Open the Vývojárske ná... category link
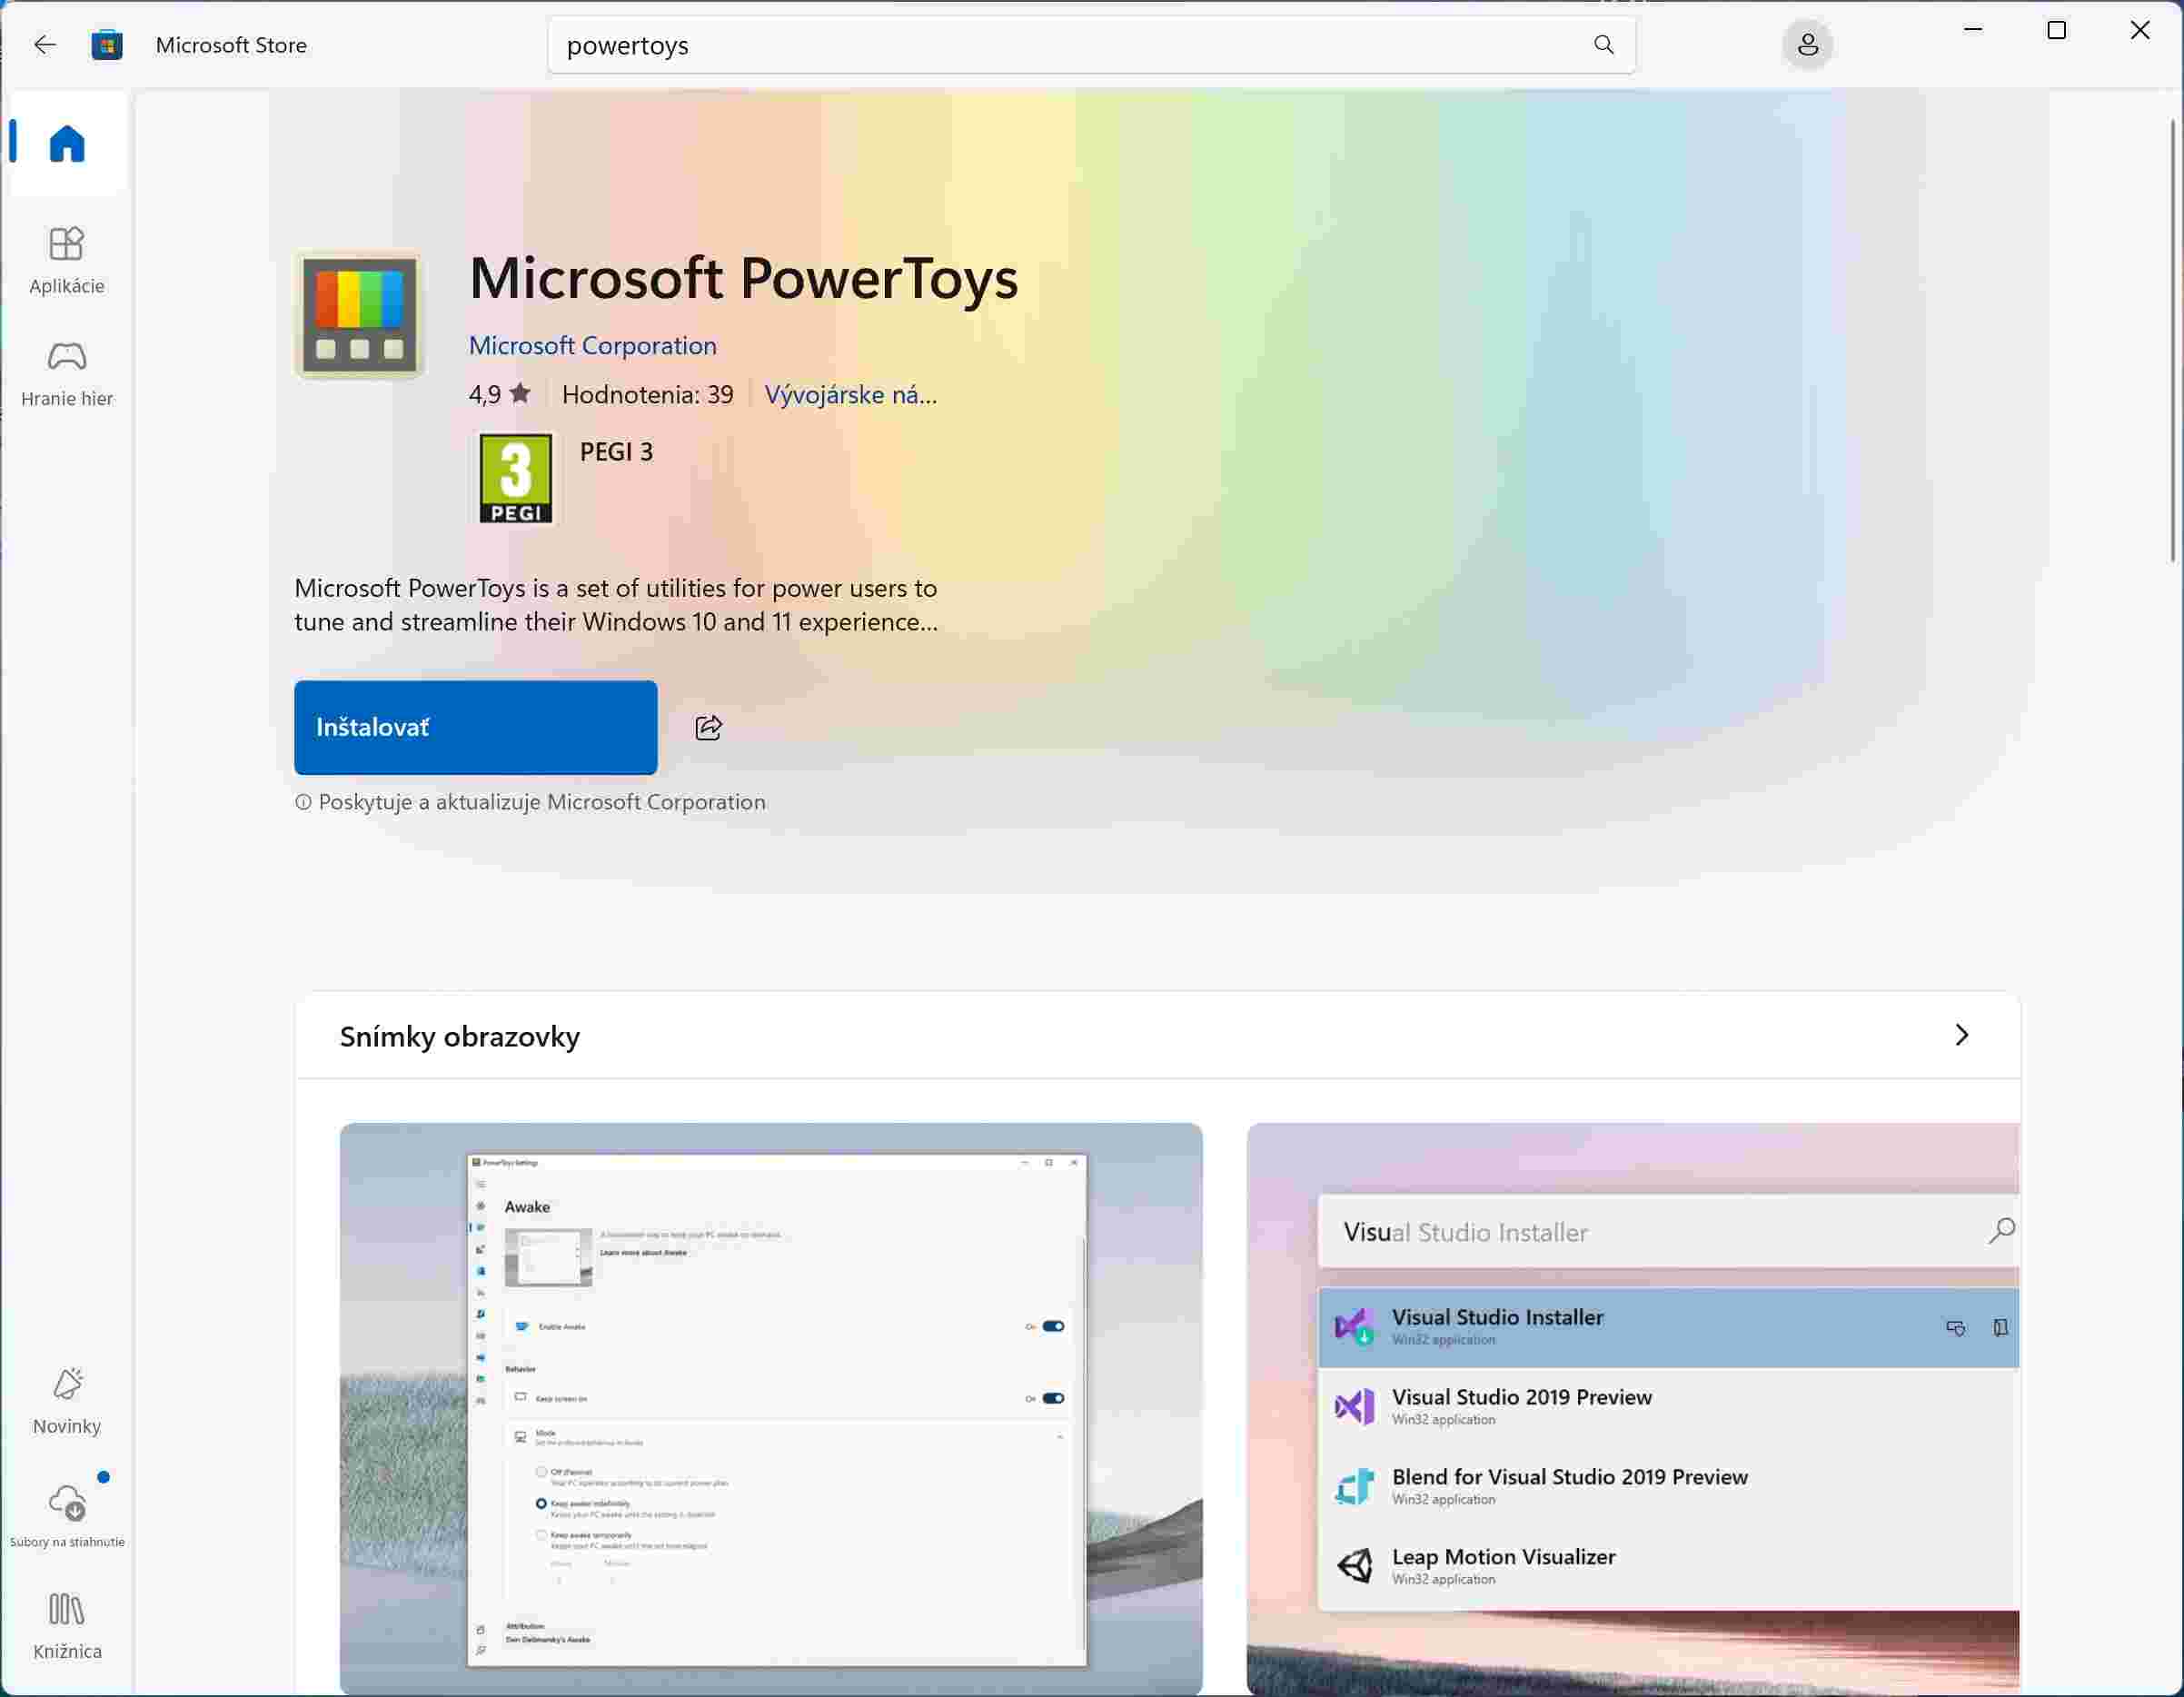This screenshot has width=2184, height=1697. coord(850,394)
